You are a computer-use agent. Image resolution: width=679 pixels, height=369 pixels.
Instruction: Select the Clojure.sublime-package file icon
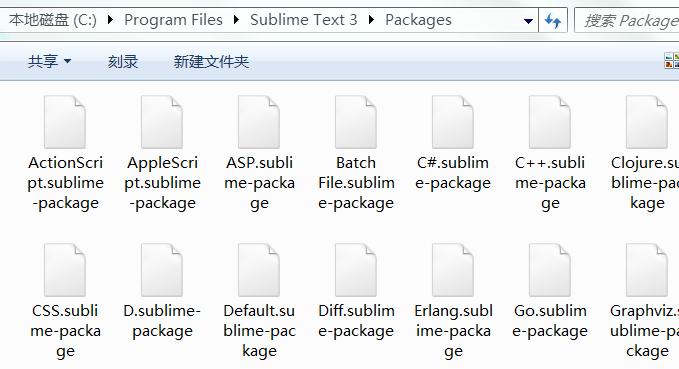tap(647, 122)
